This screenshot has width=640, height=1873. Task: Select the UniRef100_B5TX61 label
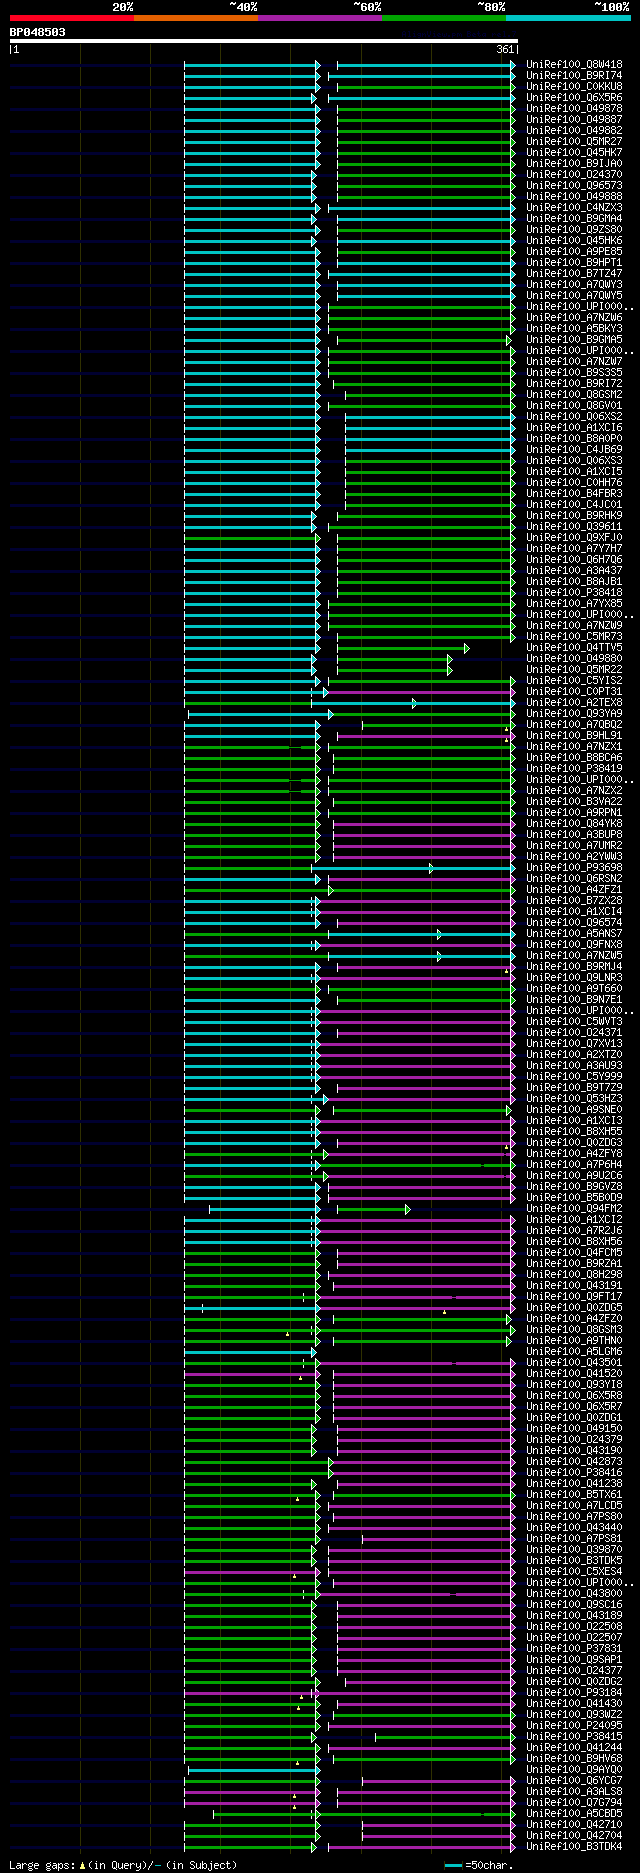pyautogui.click(x=574, y=1495)
